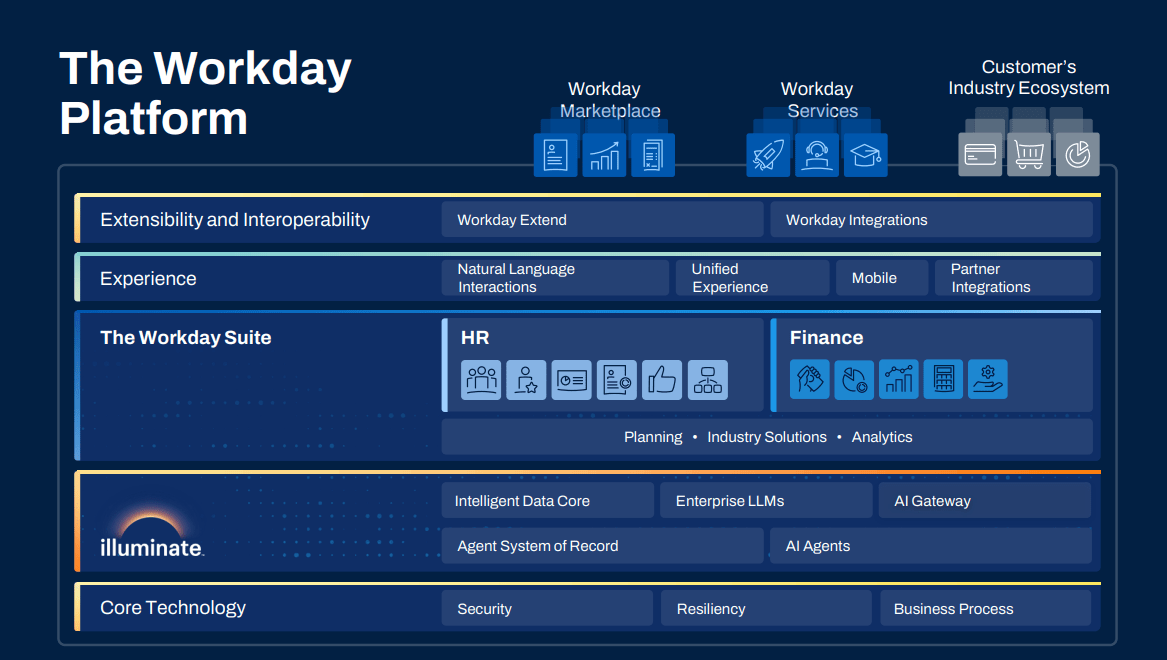Open the Workday Extend box

pyautogui.click(x=602, y=219)
